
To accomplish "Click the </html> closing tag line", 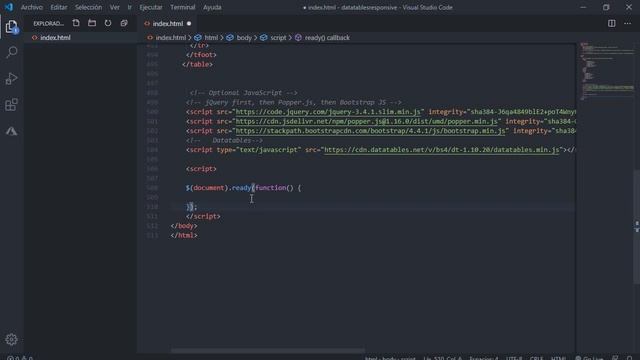I will [x=184, y=235].
